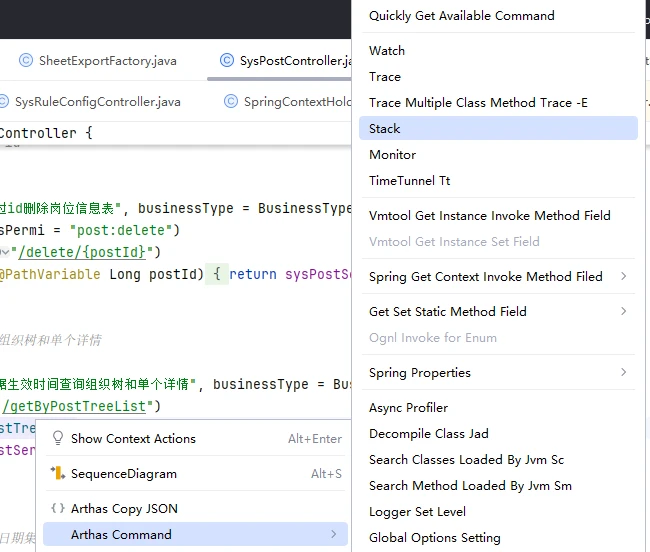The height and width of the screenshot is (552, 650).
Task: Click the SysPostController class icon
Action: click(226, 61)
